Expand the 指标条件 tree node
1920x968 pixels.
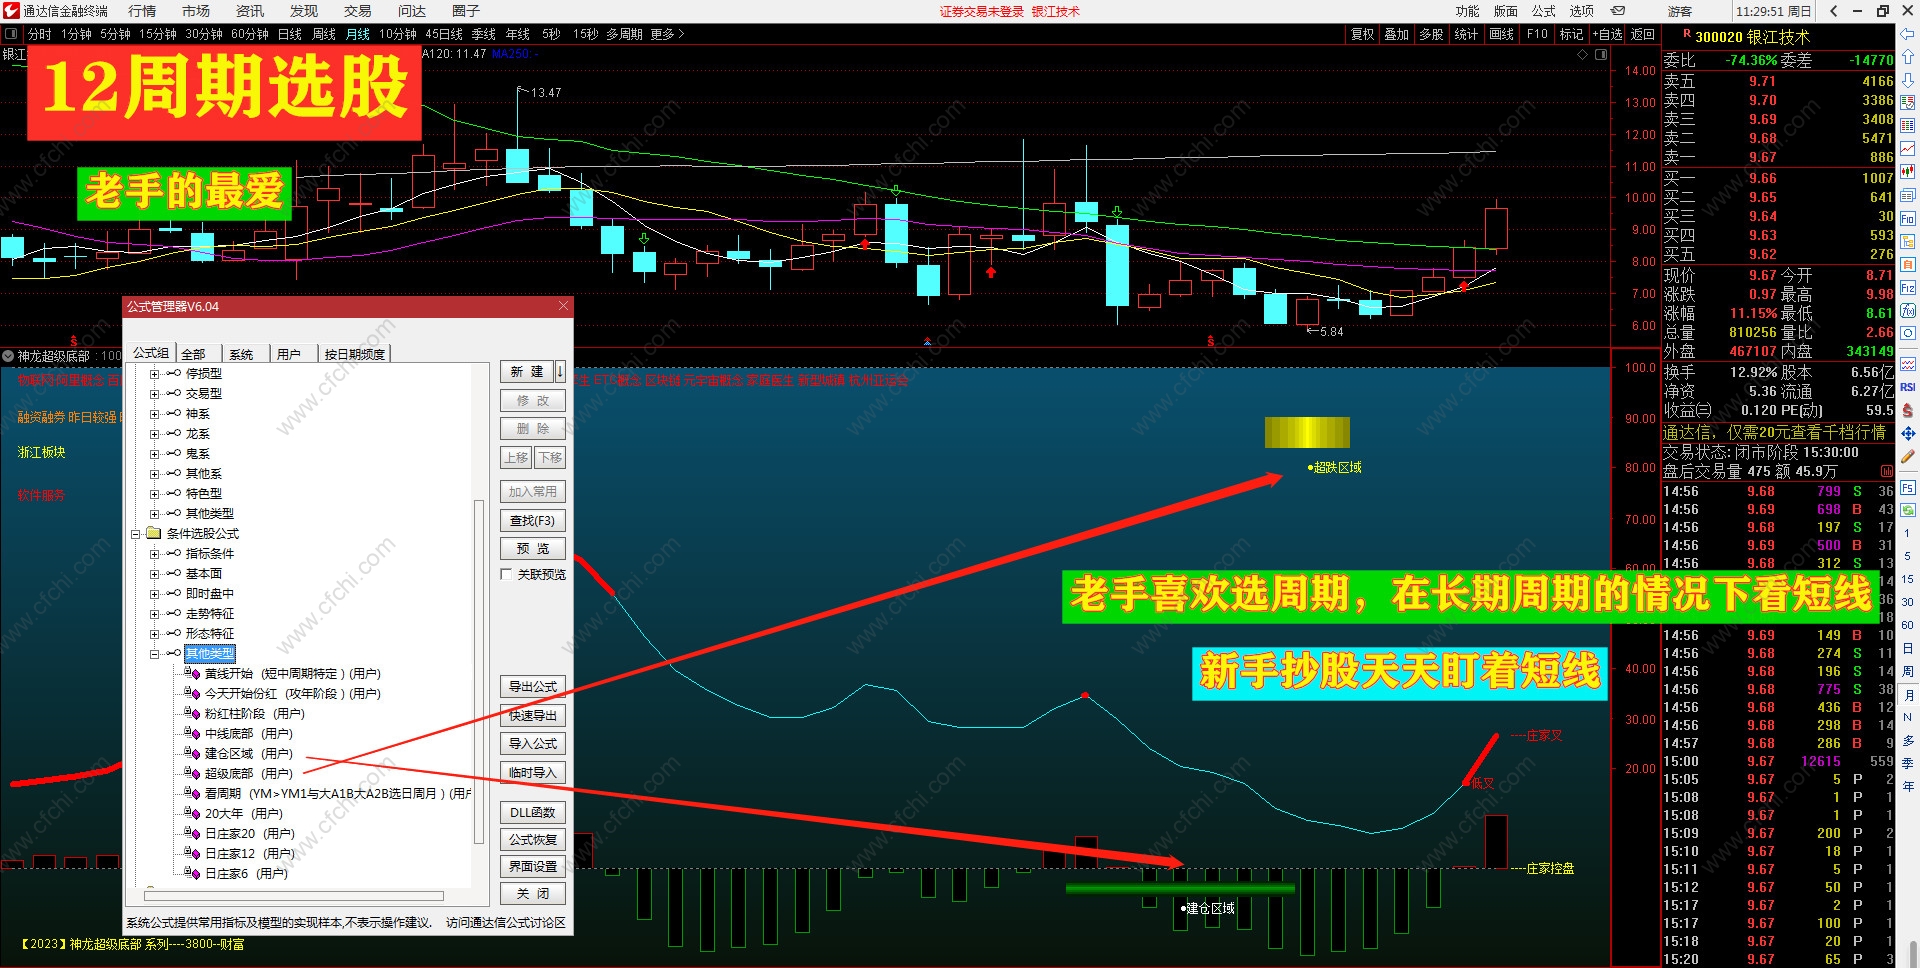coord(154,554)
